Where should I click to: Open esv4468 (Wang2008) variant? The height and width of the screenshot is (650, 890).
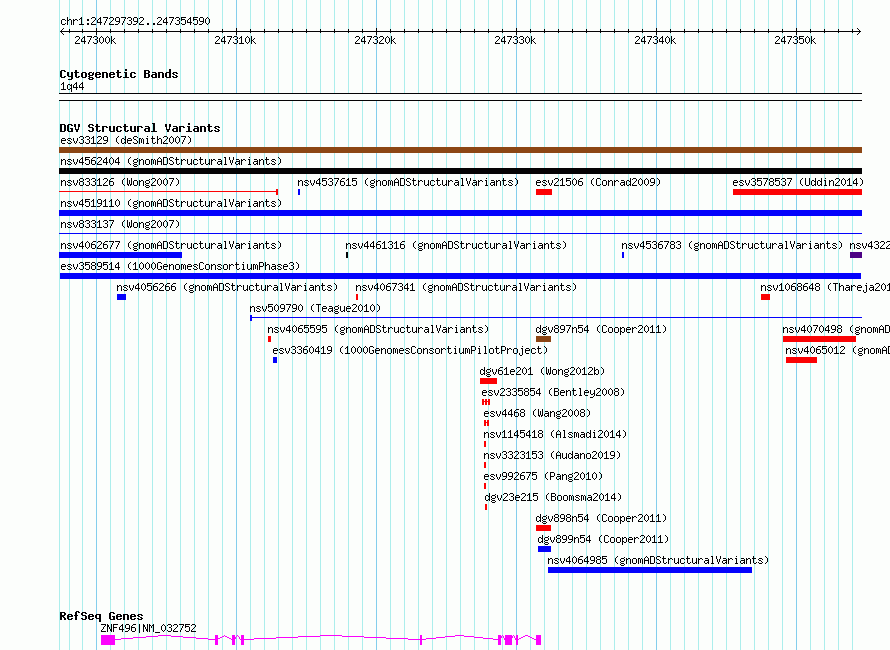pos(537,413)
